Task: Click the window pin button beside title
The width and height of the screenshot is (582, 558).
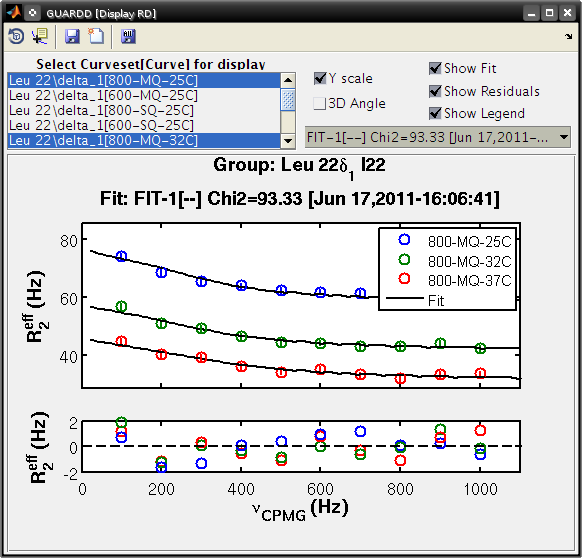Action: pos(33,13)
